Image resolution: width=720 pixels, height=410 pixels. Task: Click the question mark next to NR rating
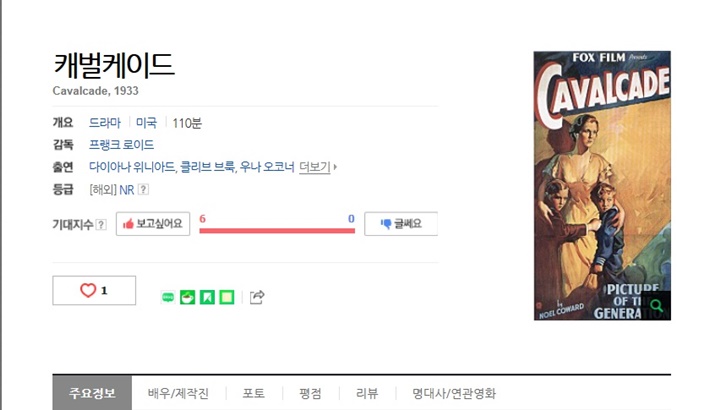[143, 189]
